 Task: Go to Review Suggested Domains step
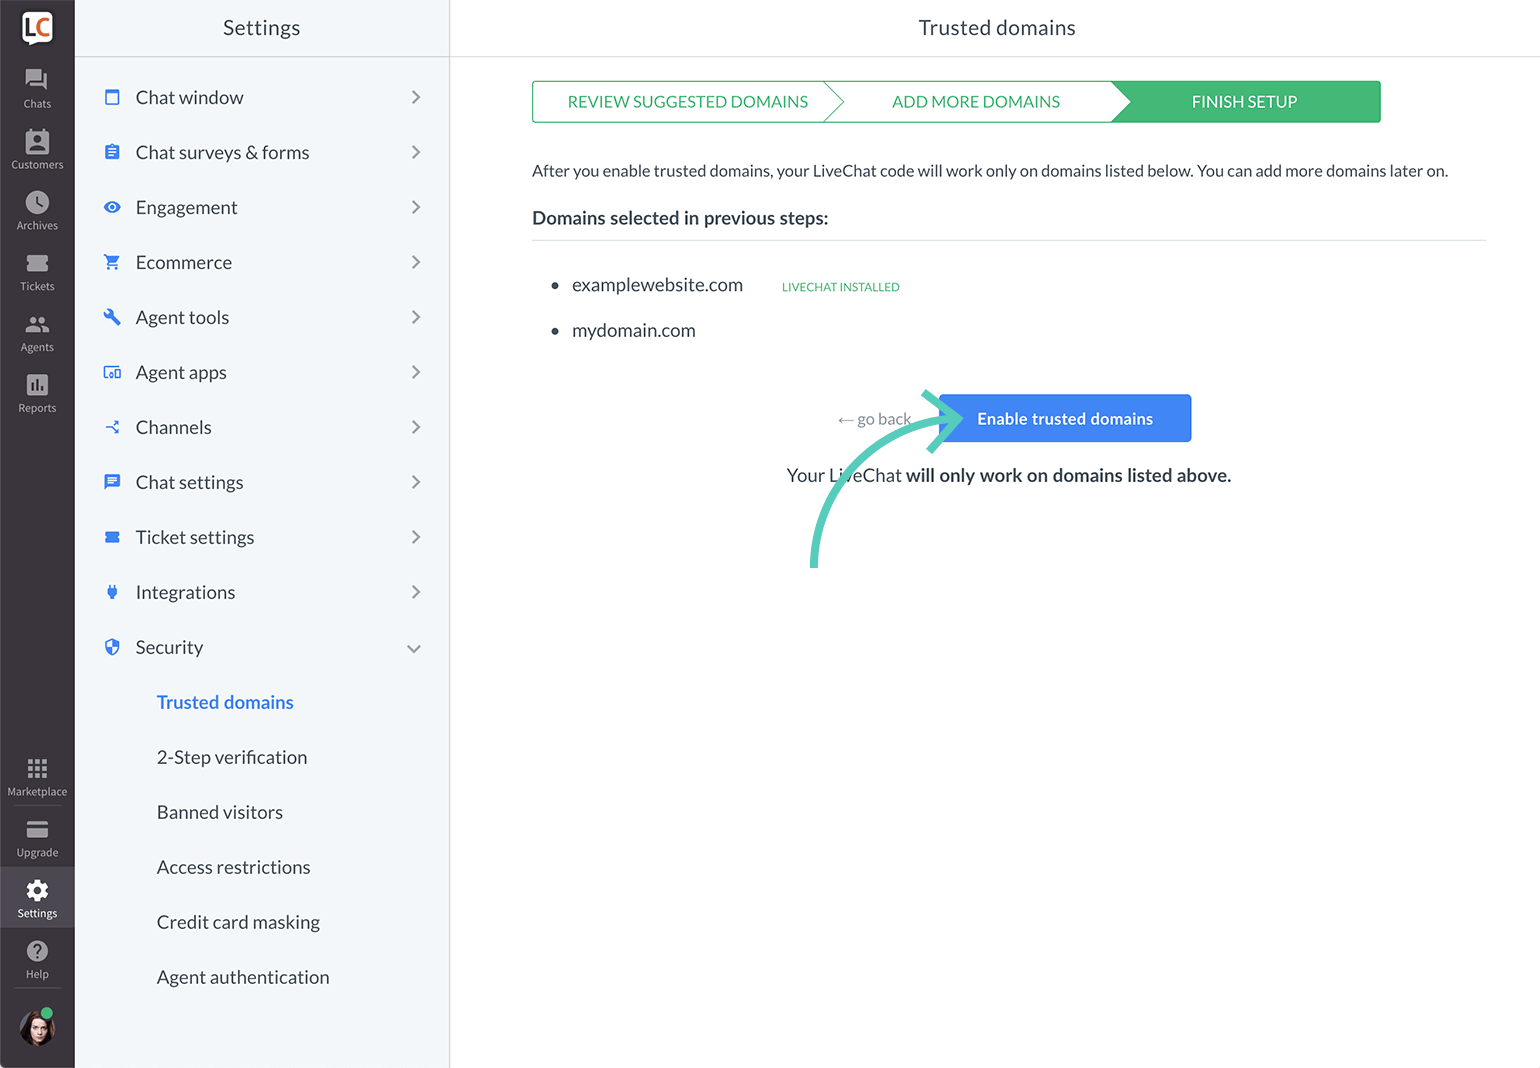[x=688, y=102]
